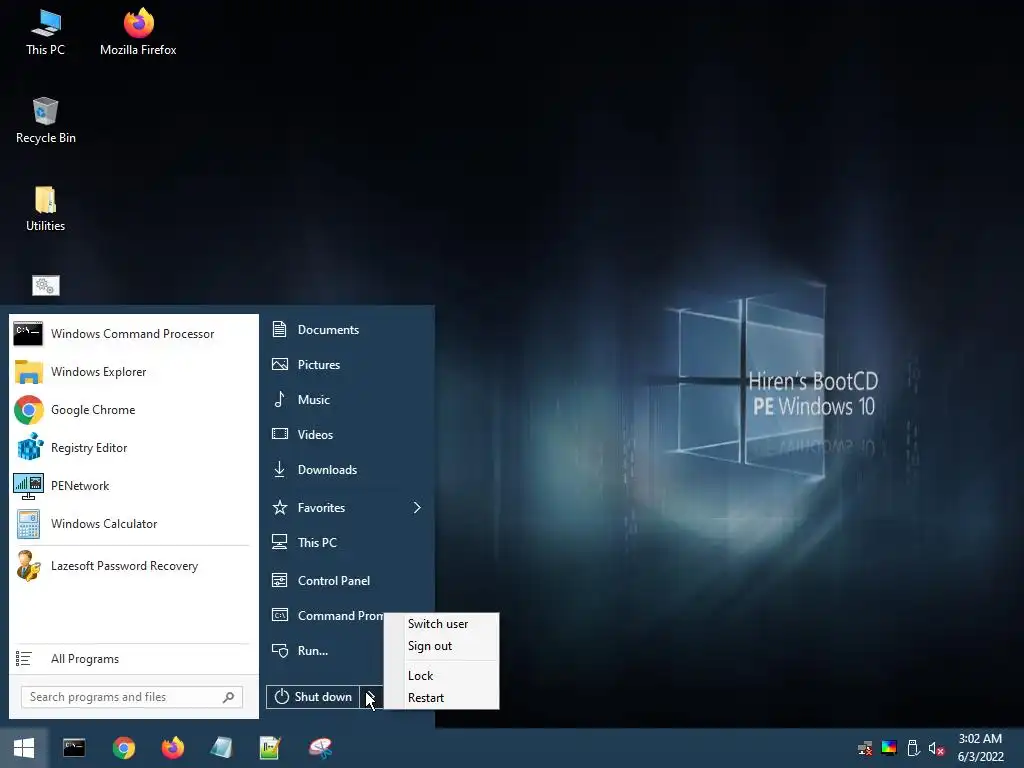Open the red-blue tool taskbar icon
This screenshot has width=1024, height=768.
(x=320, y=748)
